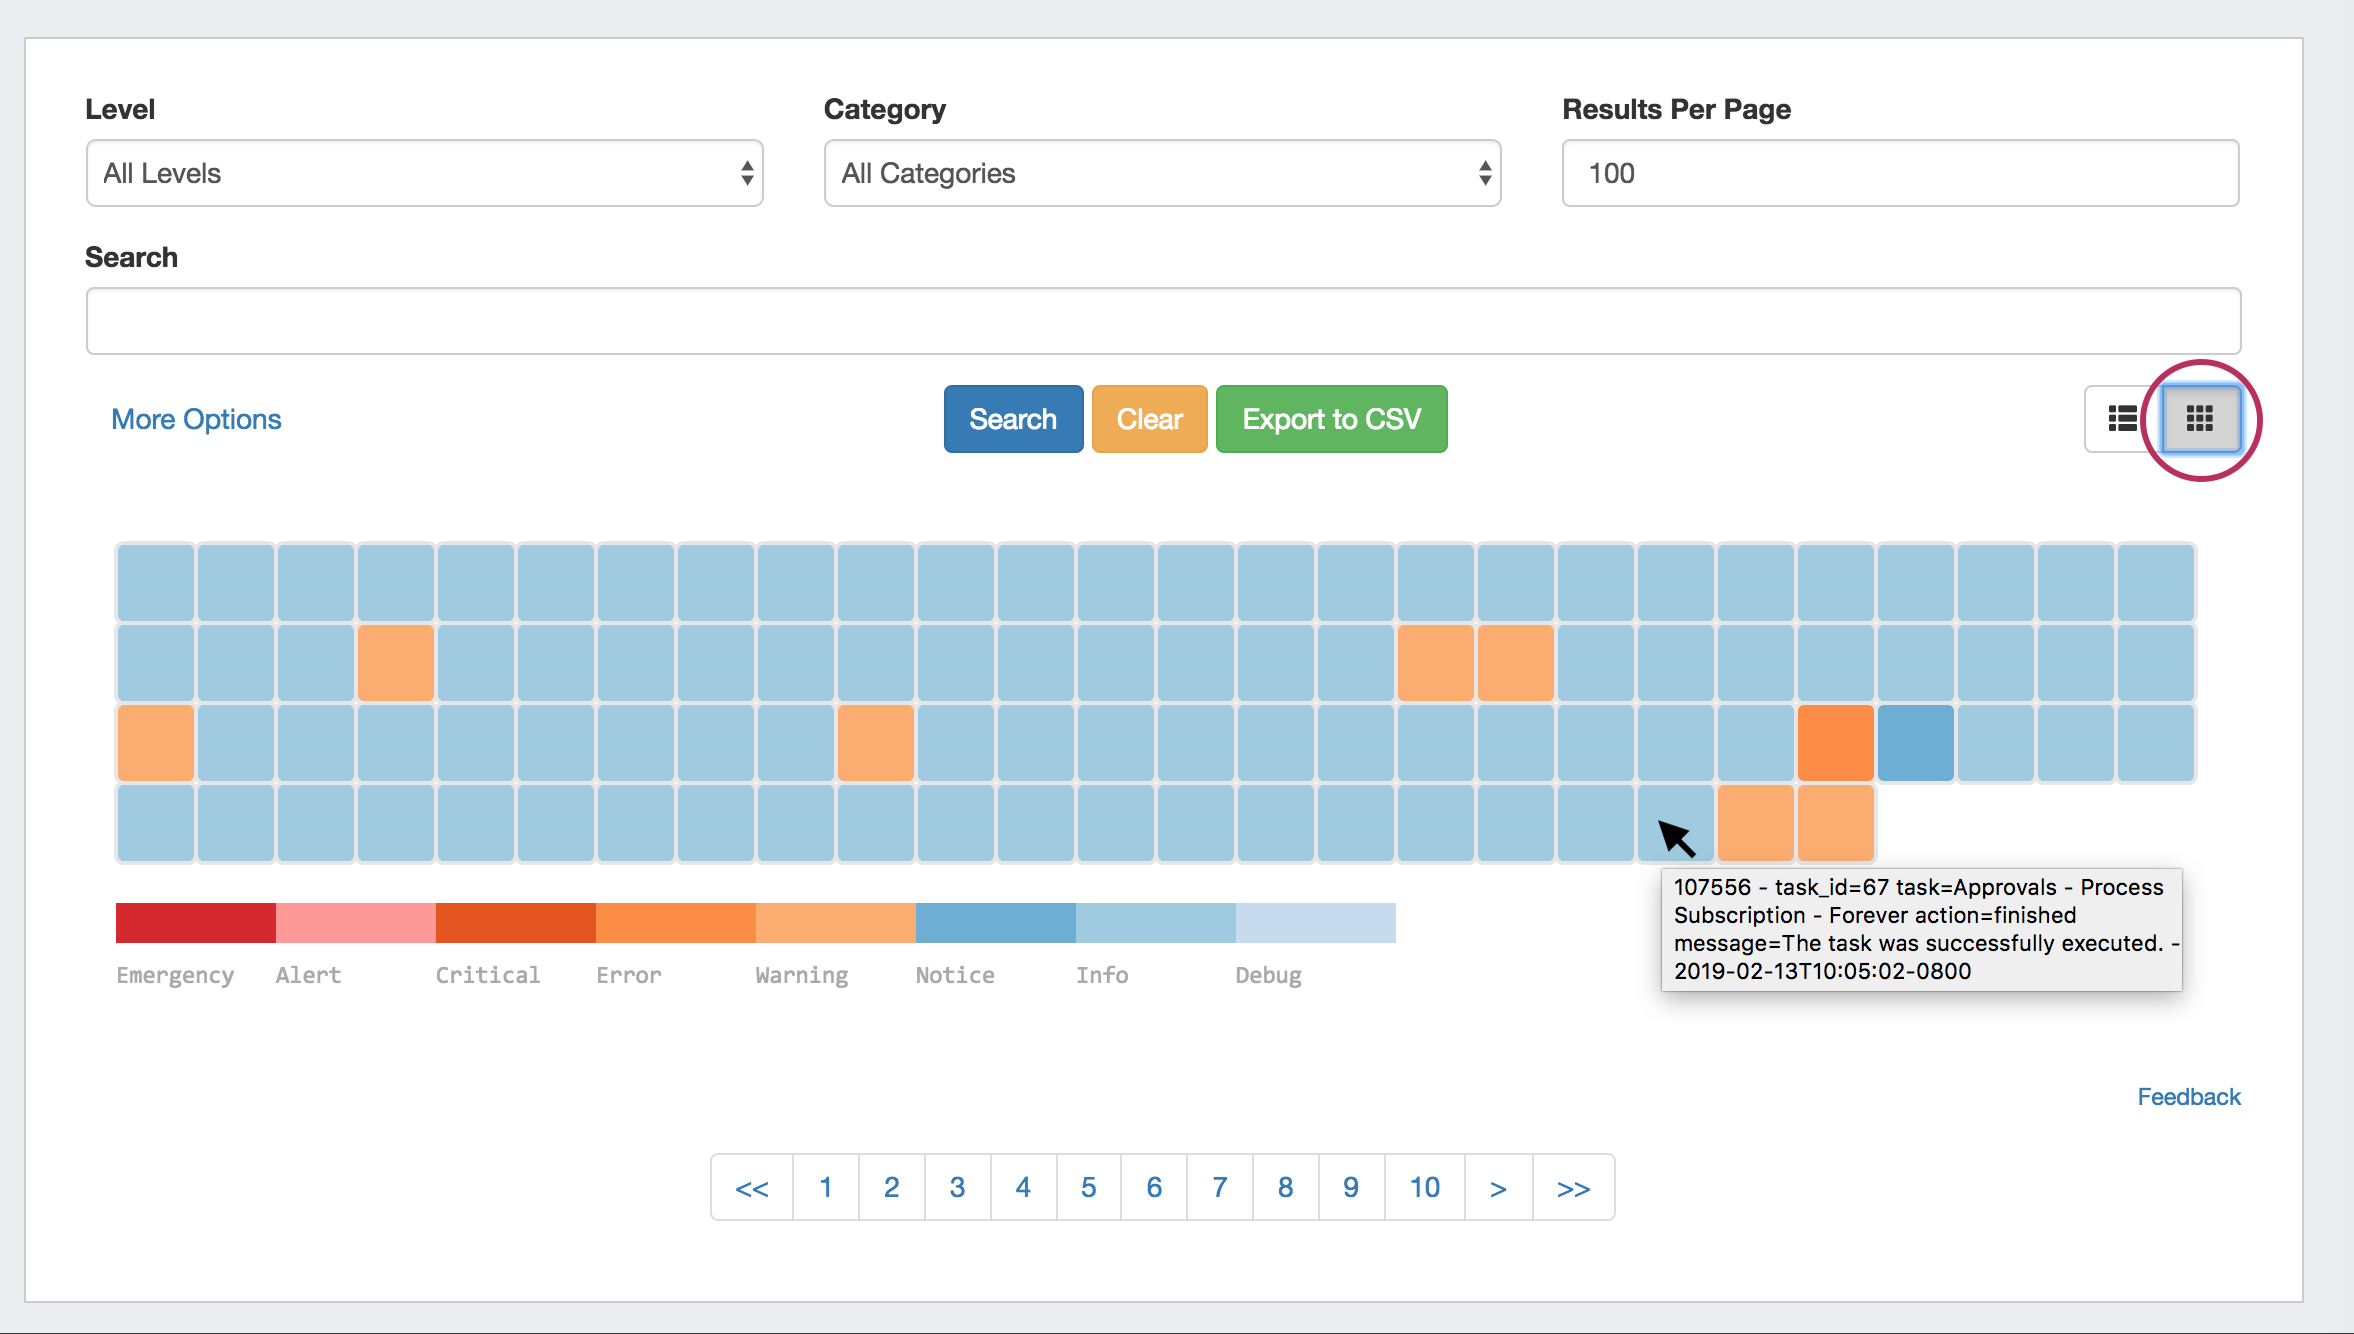The width and height of the screenshot is (2354, 1334).
Task: Jump to page 10 in pagination
Action: click(x=1424, y=1187)
